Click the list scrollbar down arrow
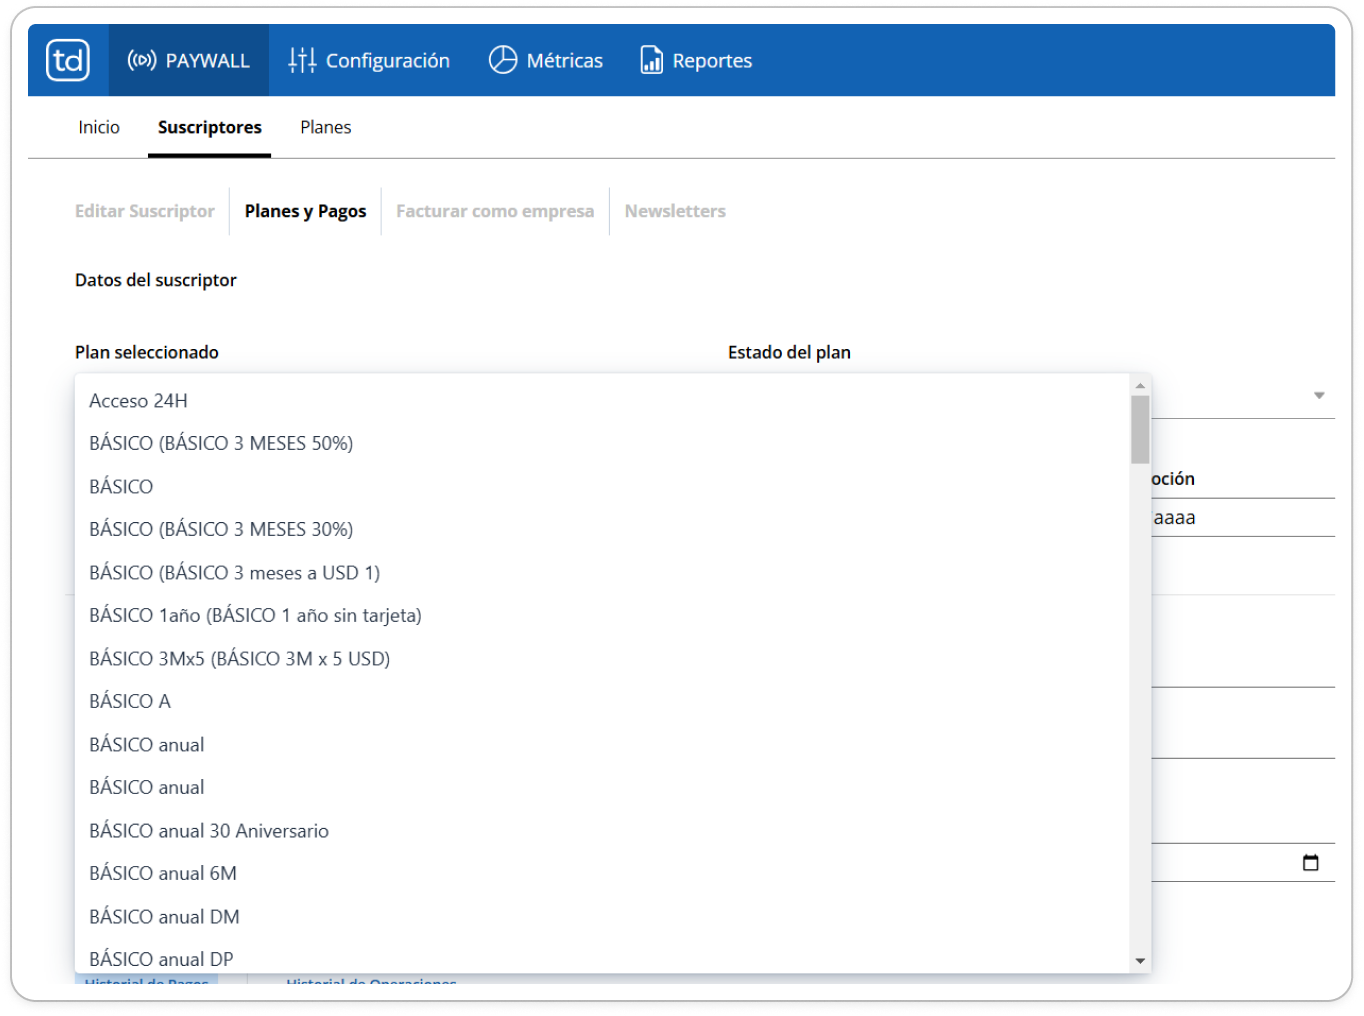1364x1016 pixels. pos(1140,961)
